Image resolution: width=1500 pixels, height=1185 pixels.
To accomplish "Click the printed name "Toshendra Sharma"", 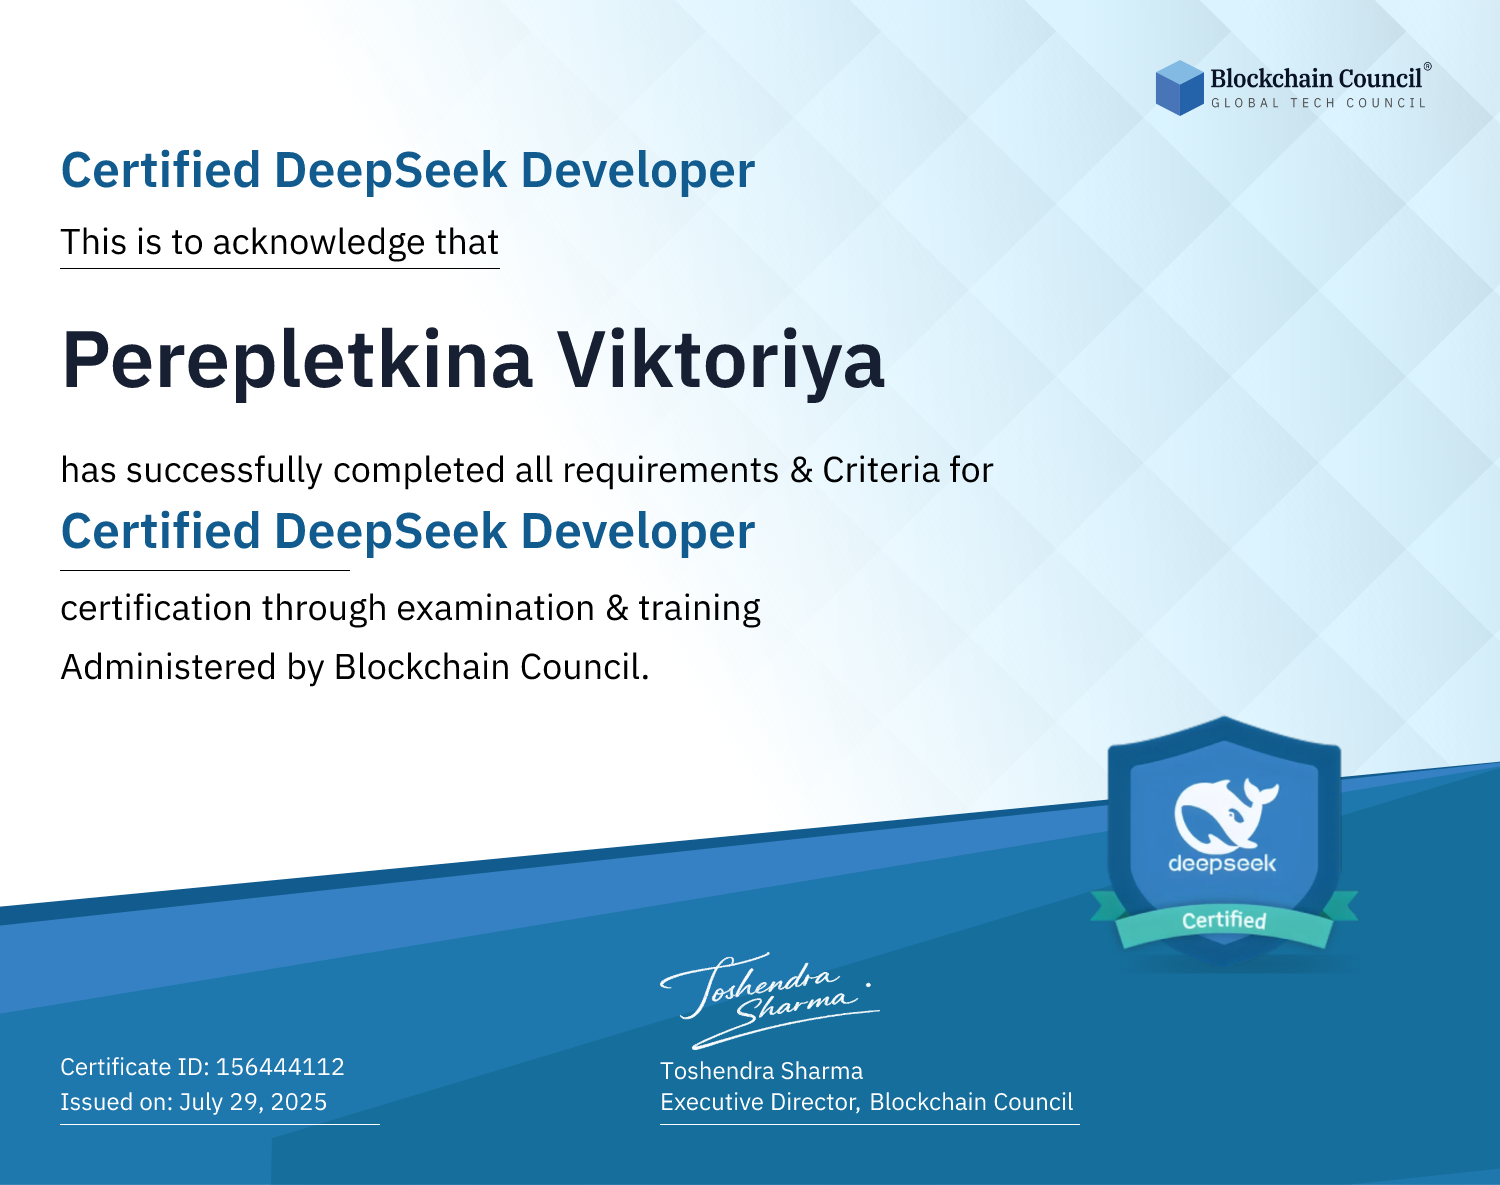I will coord(762,1071).
